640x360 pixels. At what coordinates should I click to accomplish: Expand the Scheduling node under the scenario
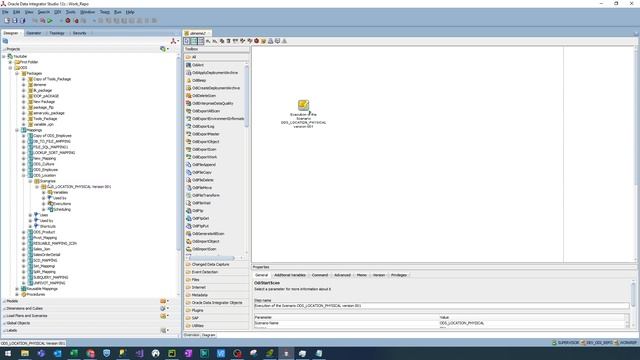pos(44,209)
